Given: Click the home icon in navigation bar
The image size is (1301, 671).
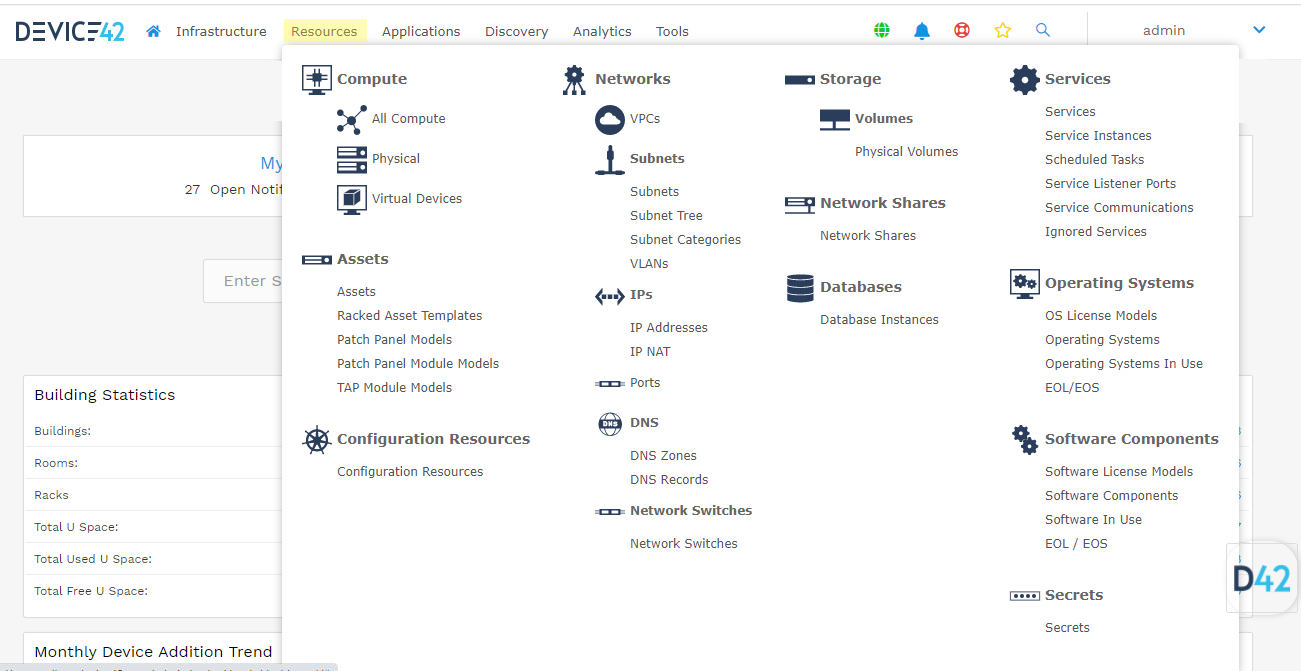Looking at the screenshot, I should (153, 31).
